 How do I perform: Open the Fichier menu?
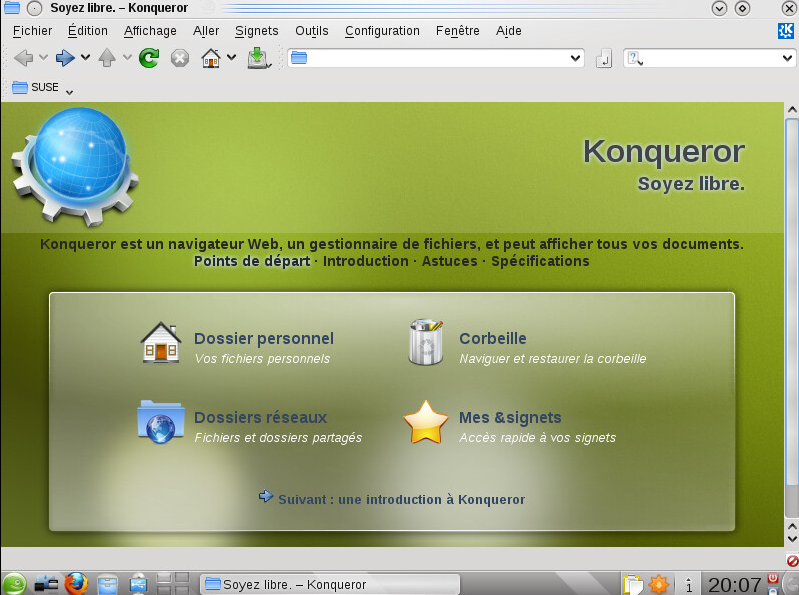(33, 31)
